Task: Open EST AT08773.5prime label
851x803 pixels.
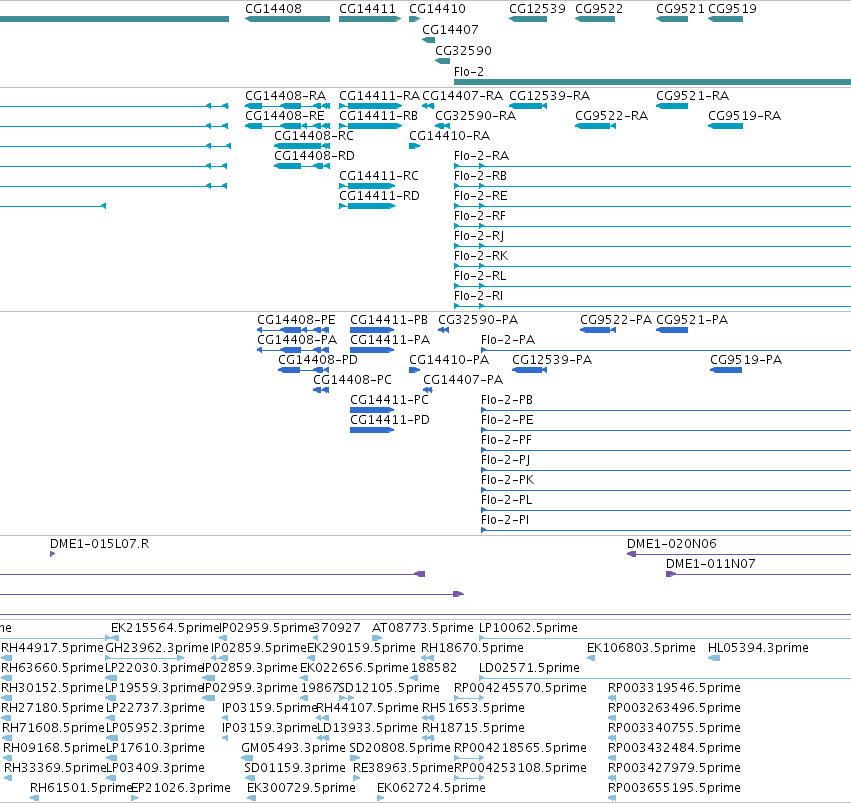Action: click(x=423, y=628)
